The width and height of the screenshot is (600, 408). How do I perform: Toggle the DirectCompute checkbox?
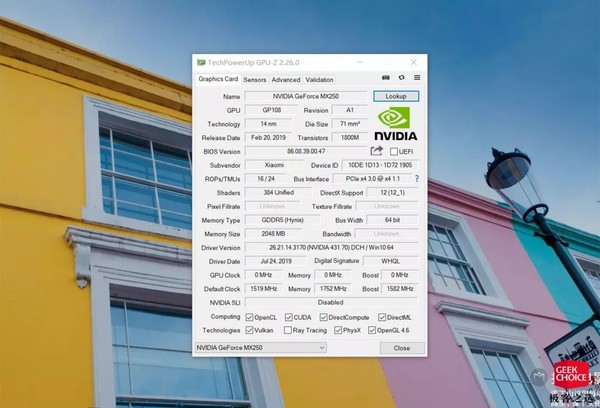coord(324,317)
